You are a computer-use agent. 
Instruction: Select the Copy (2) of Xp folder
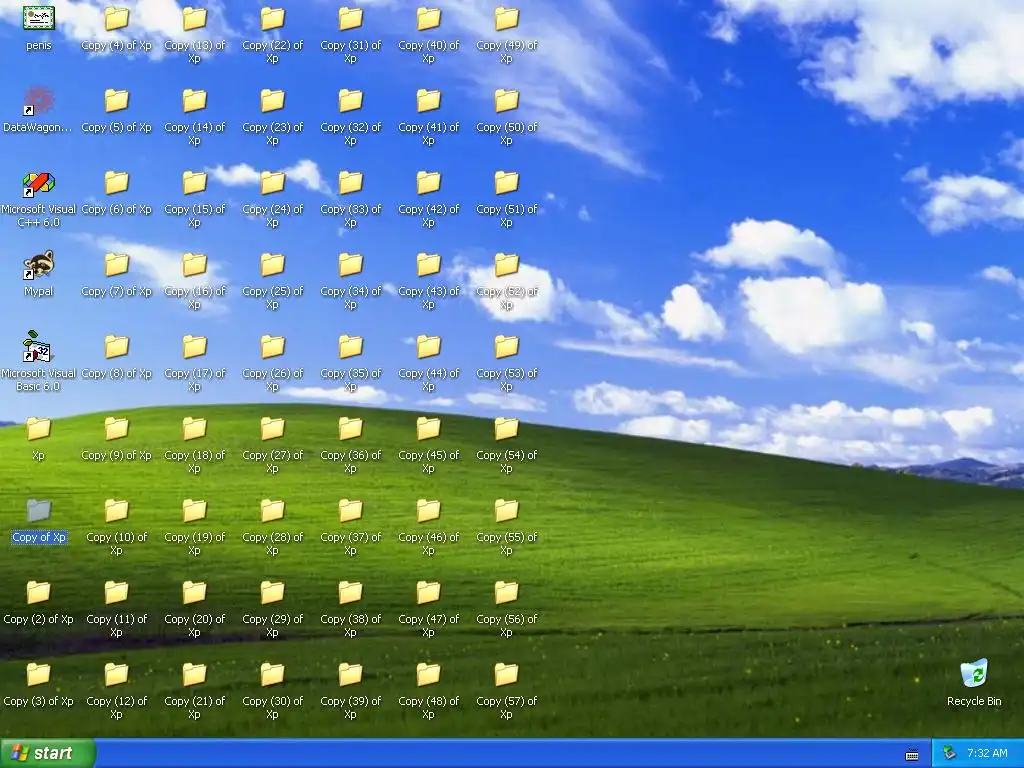39,593
